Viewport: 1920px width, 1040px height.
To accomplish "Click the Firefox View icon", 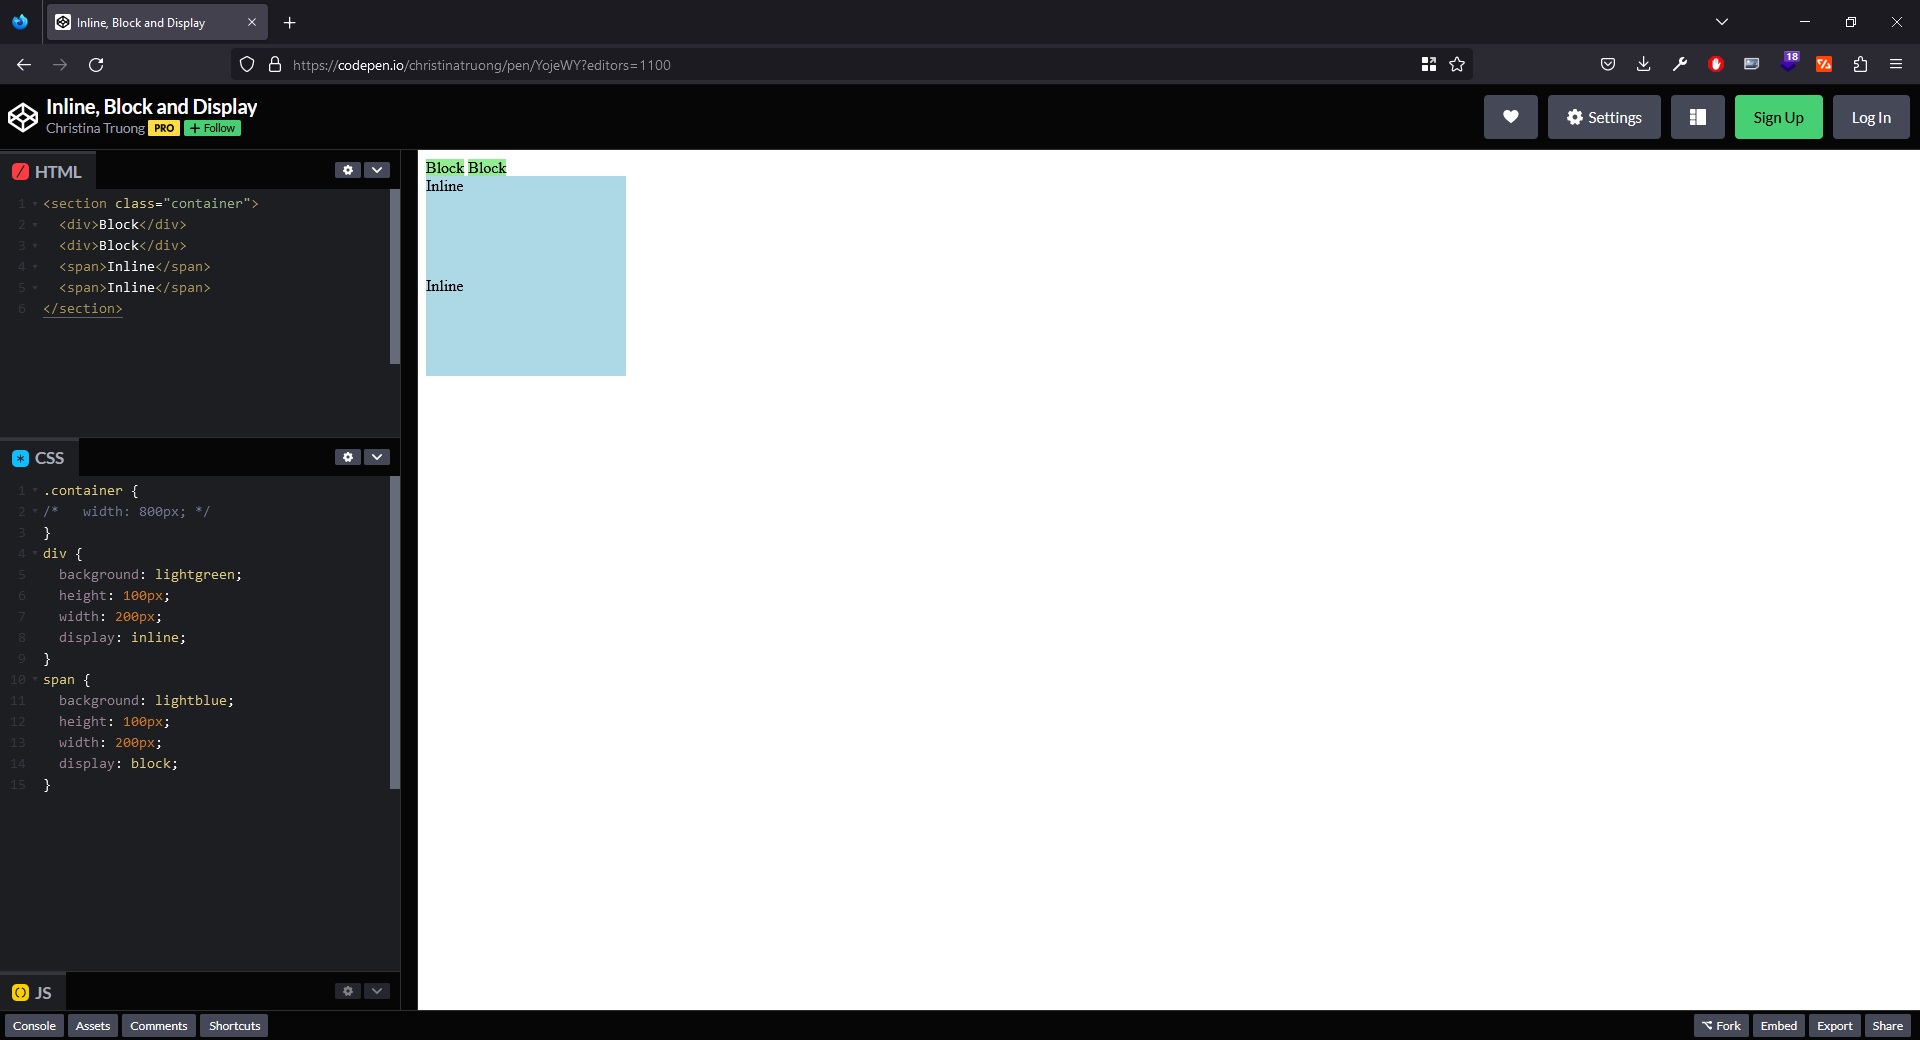I will (20, 22).
